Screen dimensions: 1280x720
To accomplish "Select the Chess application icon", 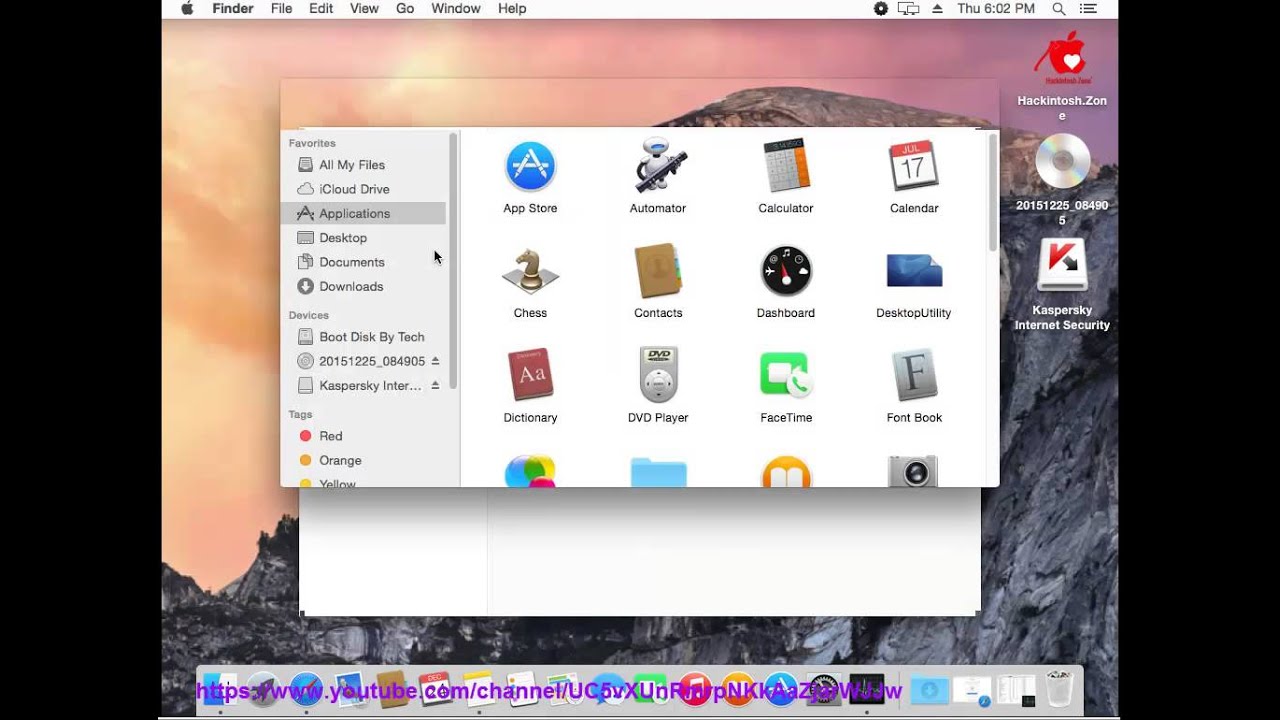I will click(530, 271).
